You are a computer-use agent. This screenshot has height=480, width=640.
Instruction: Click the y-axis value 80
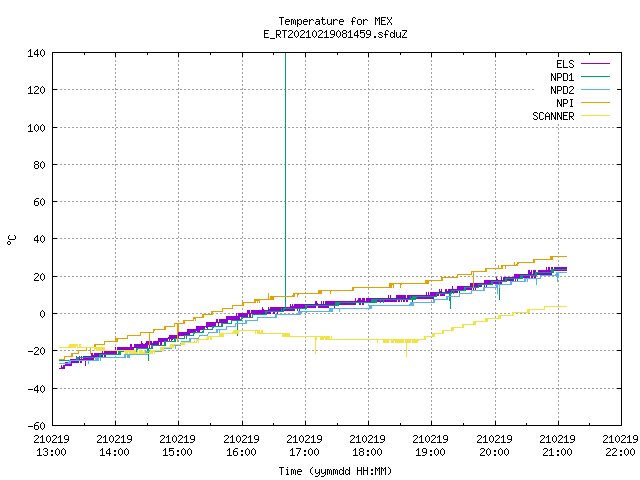click(39, 165)
